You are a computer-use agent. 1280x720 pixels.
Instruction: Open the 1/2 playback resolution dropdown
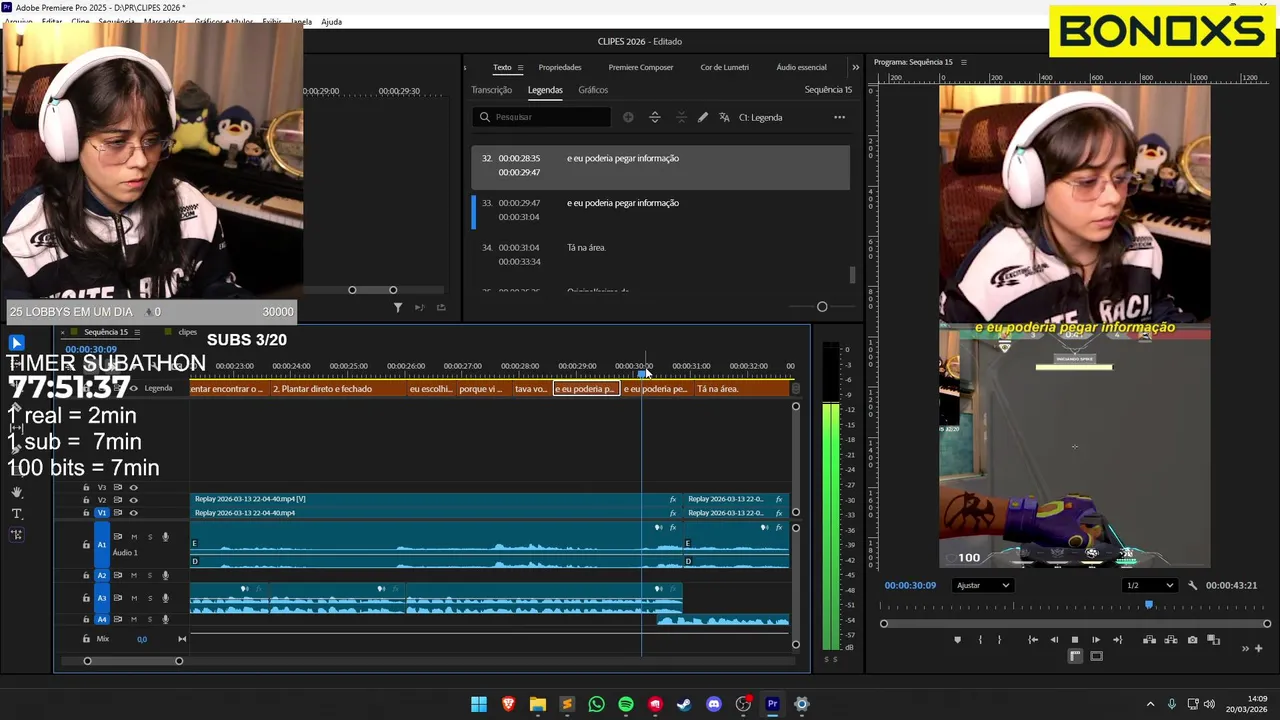point(1148,585)
